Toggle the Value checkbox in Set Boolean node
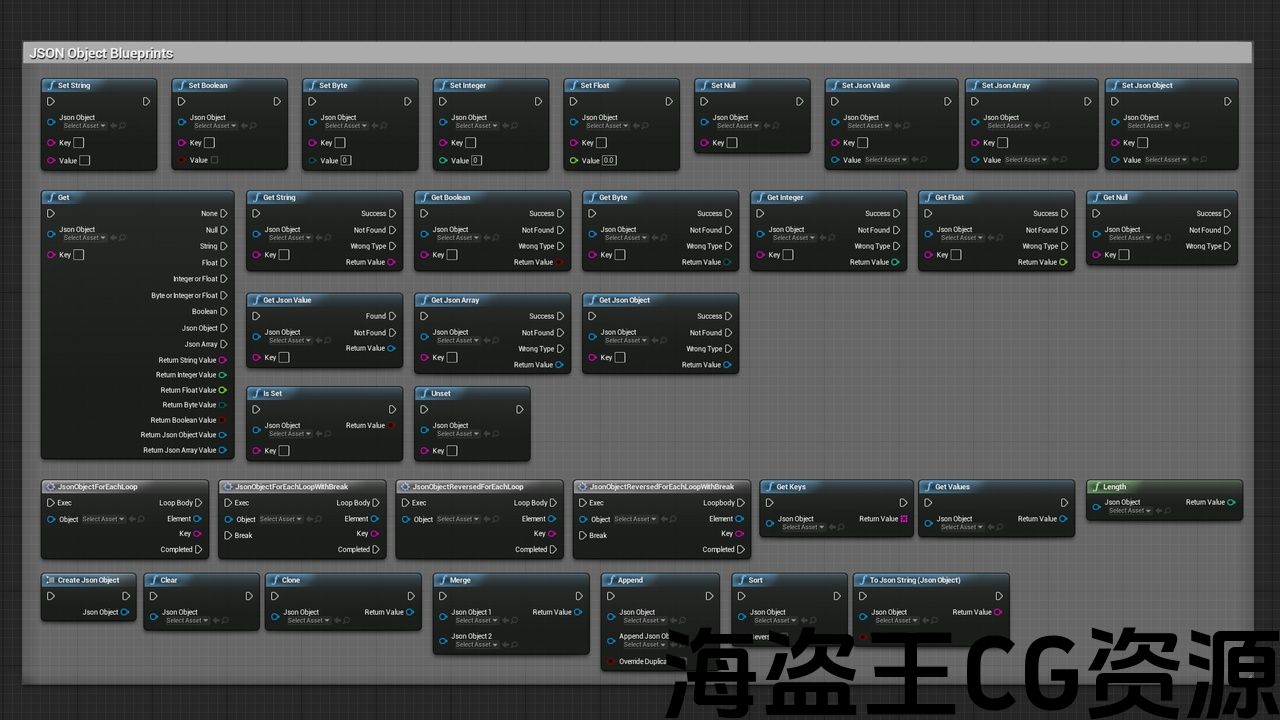 [x=214, y=160]
